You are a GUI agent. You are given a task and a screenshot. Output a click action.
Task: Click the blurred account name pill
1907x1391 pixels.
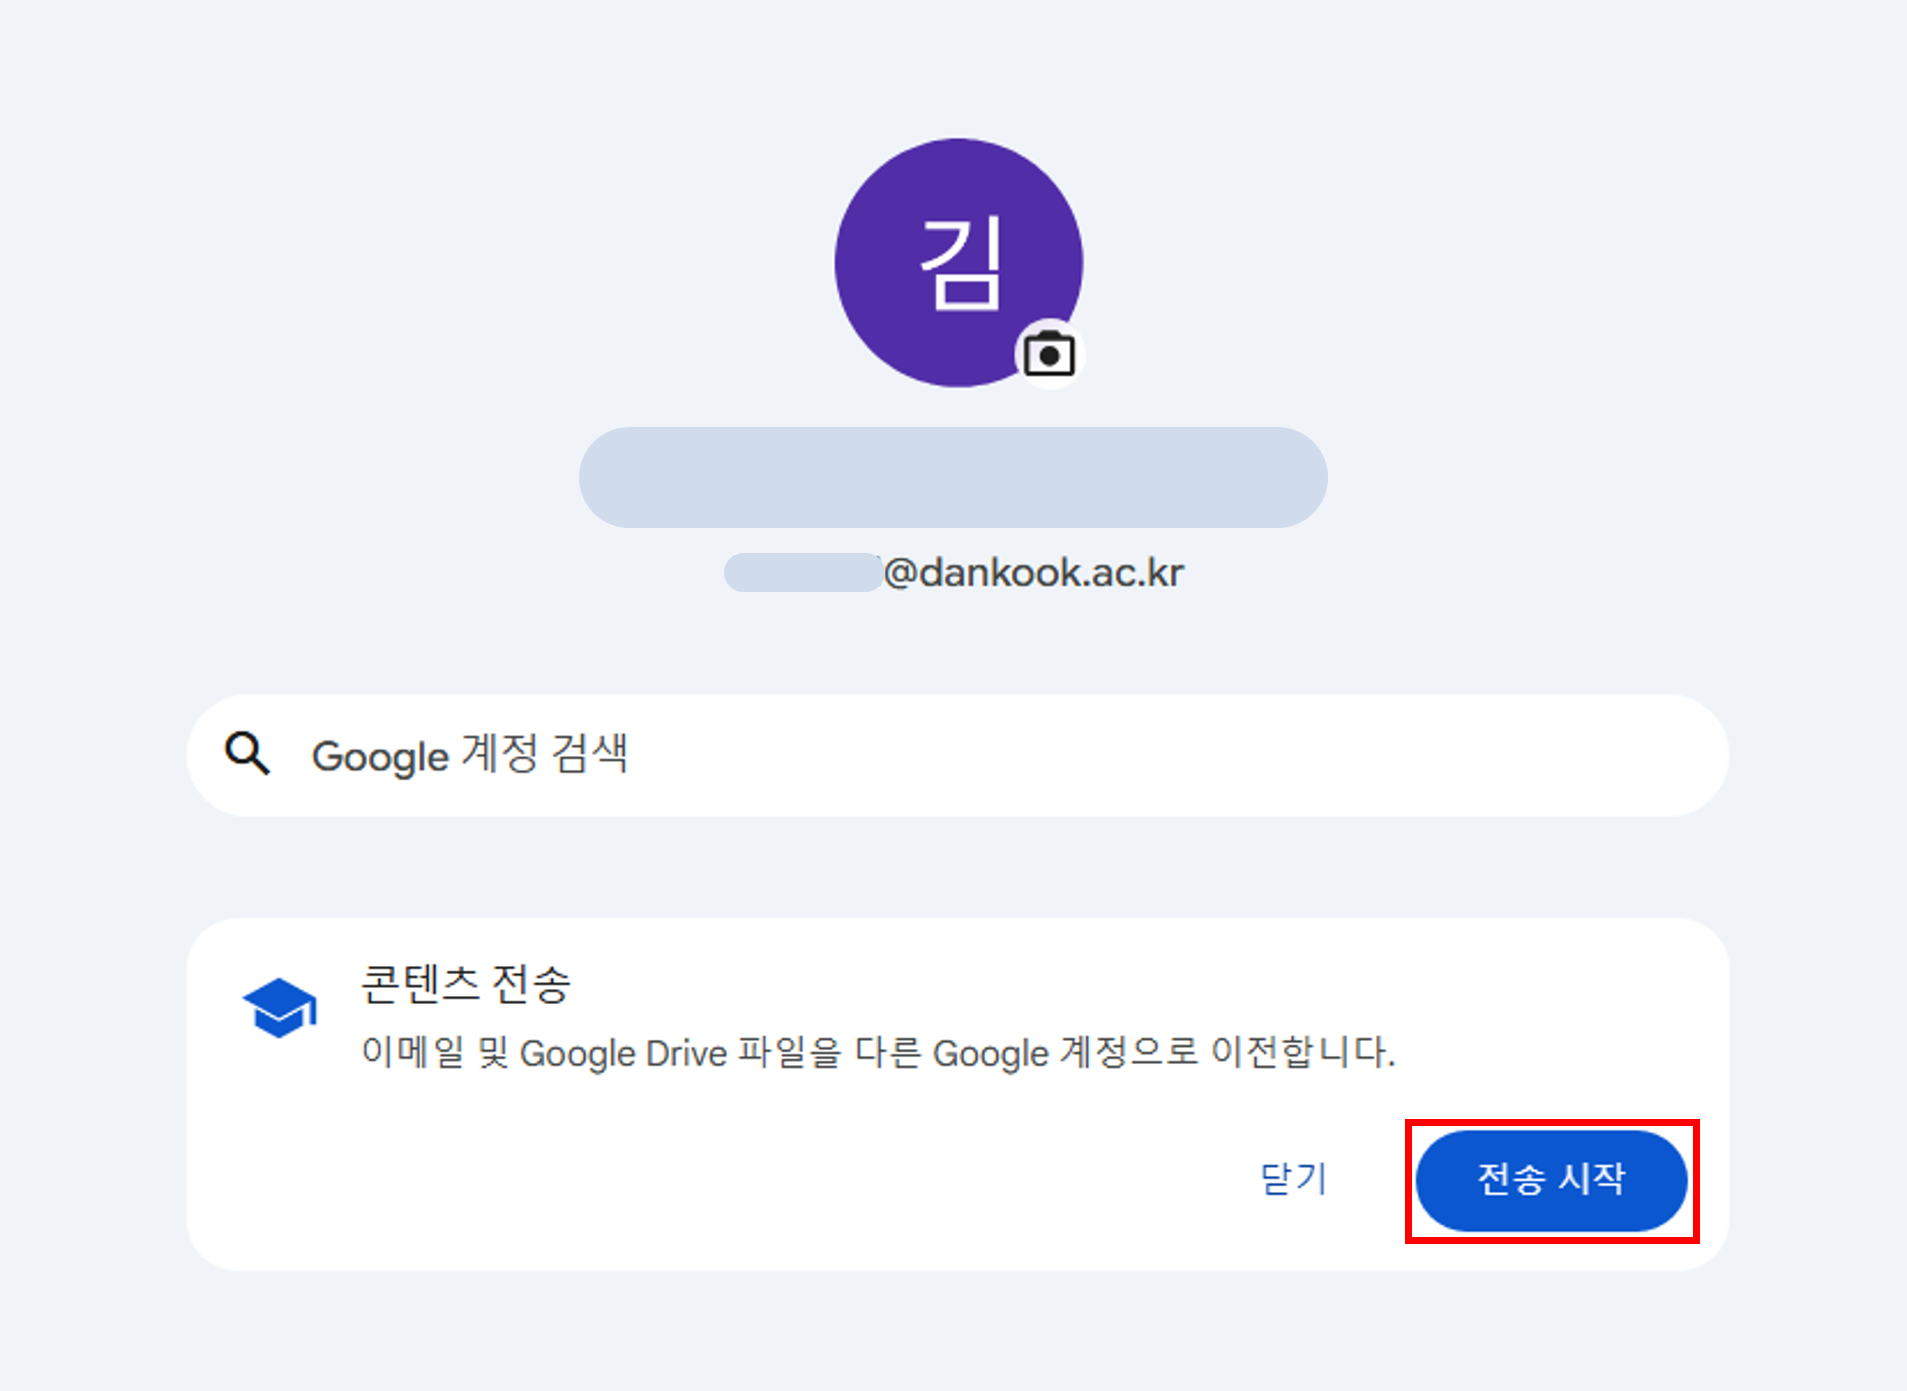[953, 477]
